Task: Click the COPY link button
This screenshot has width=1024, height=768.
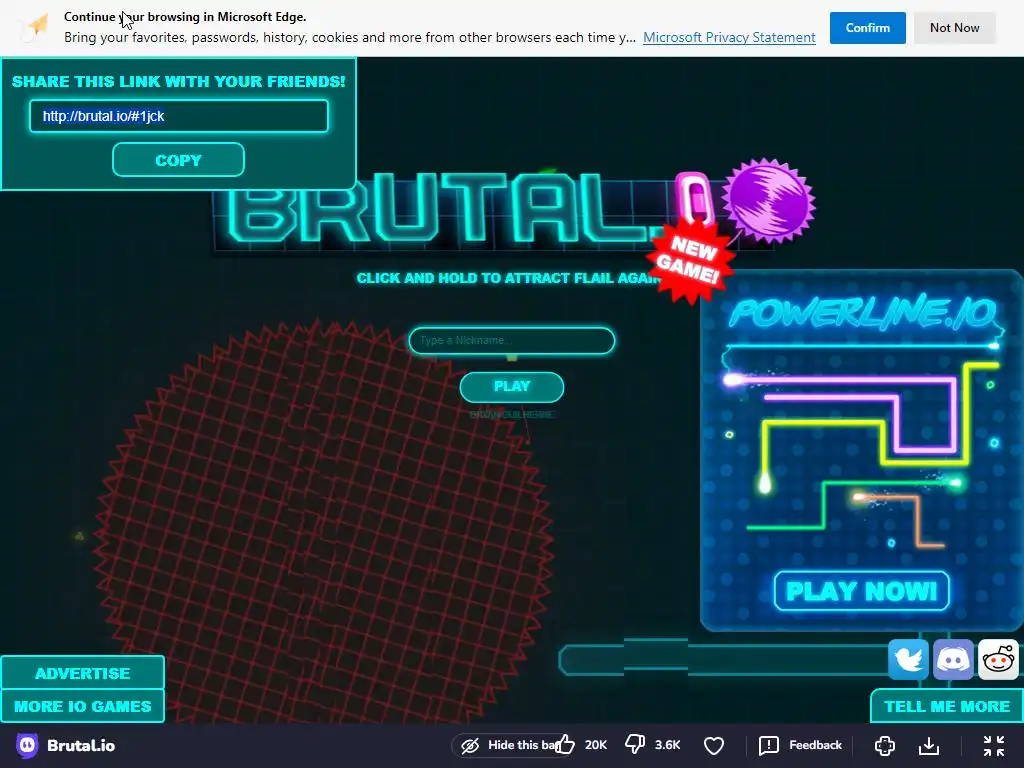Action: (178, 160)
